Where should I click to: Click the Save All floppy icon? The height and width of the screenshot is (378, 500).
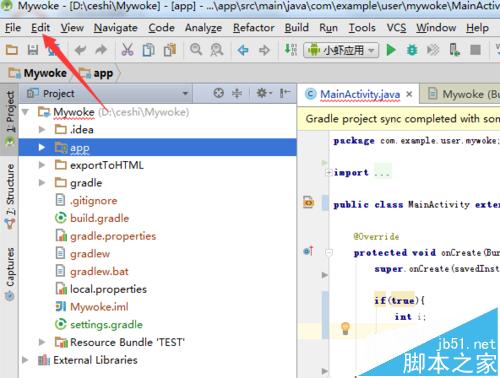click(33, 50)
